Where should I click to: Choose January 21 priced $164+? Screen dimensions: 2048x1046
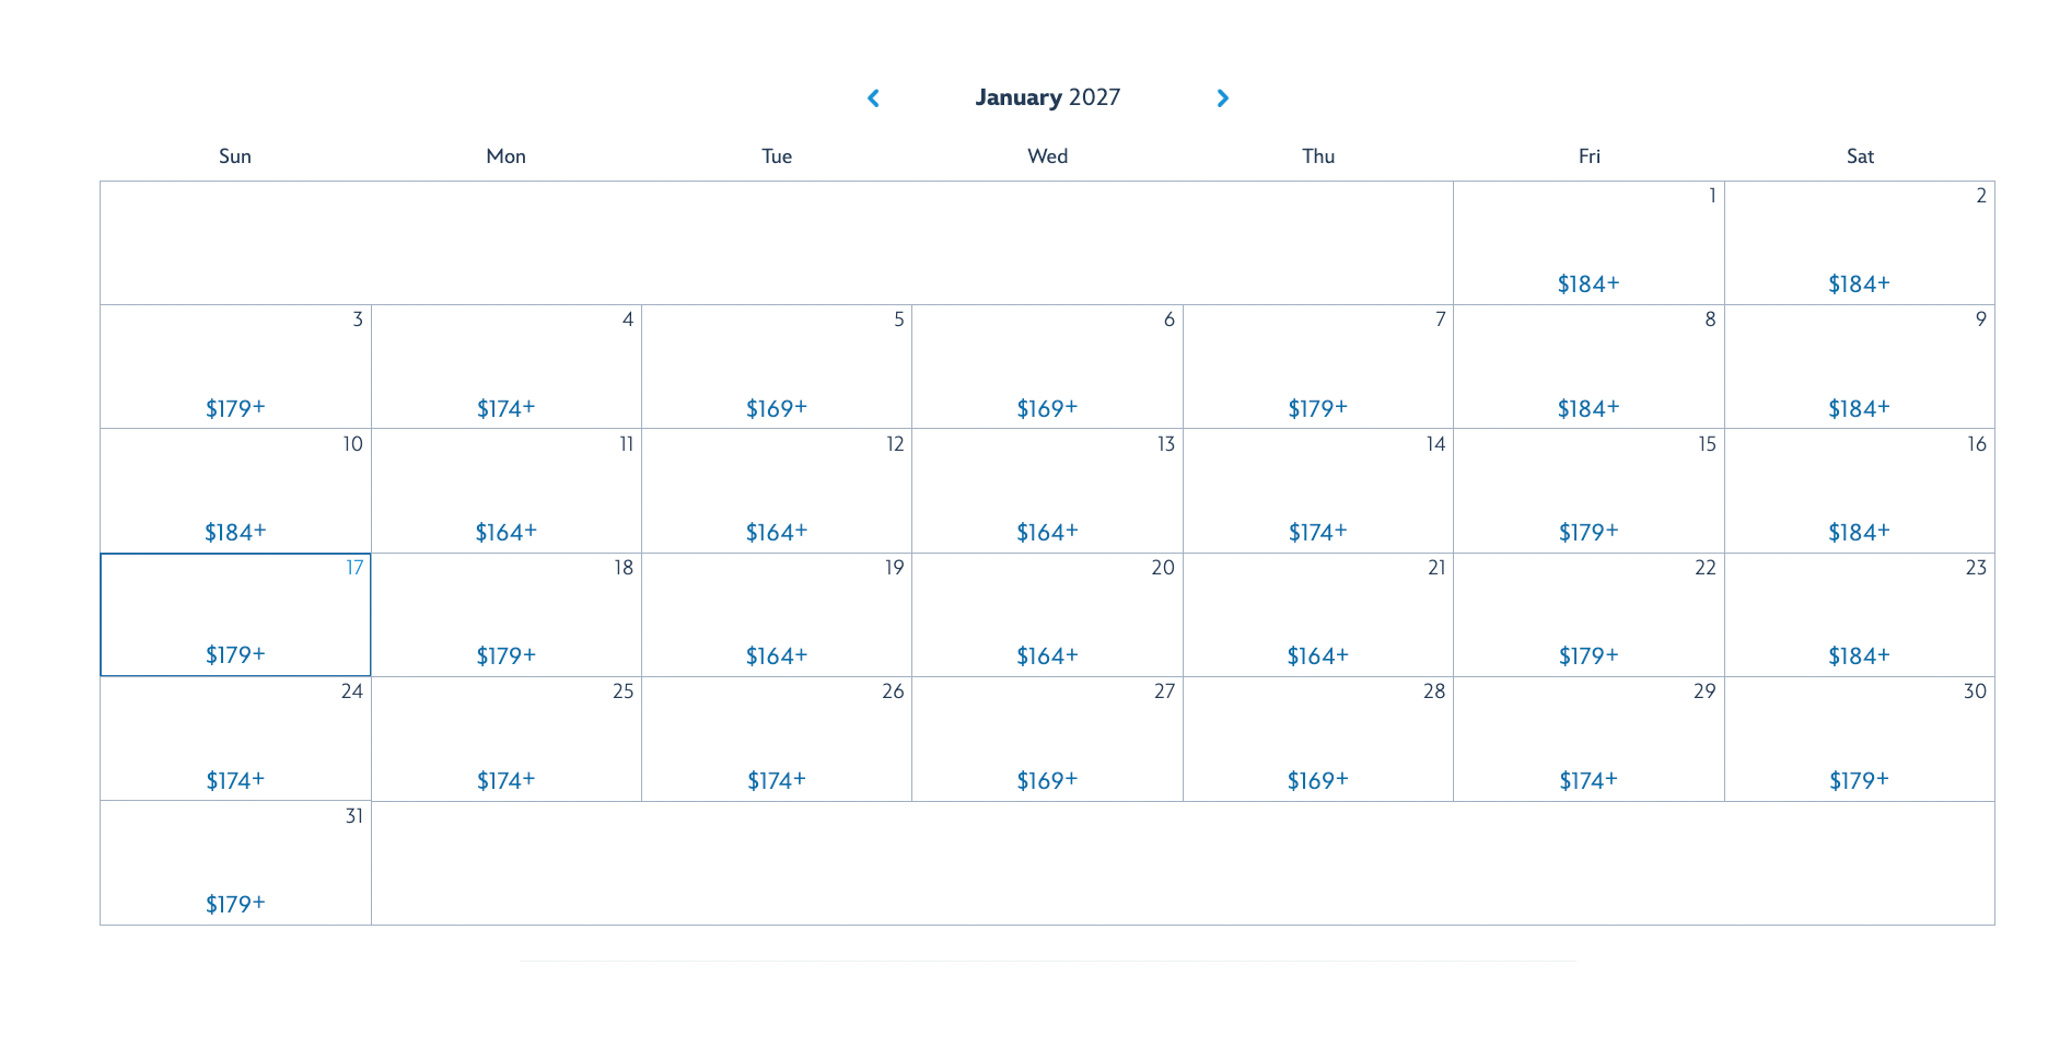(x=1318, y=615)
